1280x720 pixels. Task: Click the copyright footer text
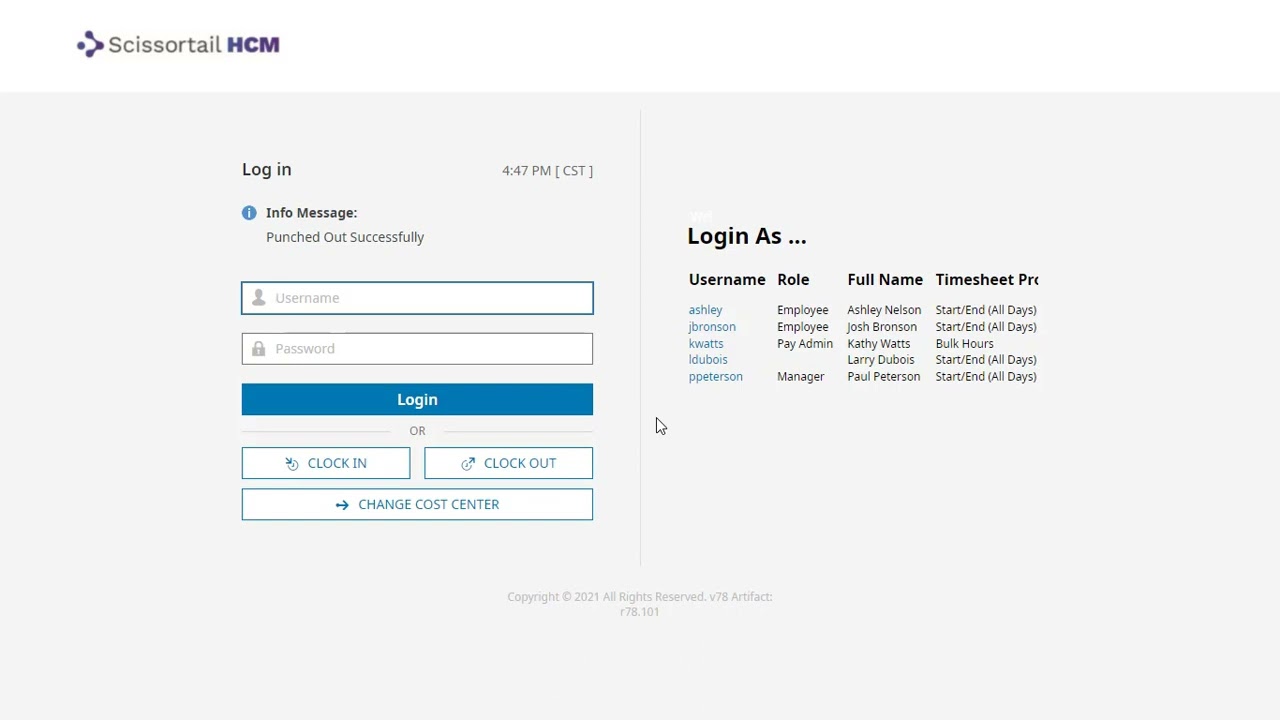[x=640, y=604]
